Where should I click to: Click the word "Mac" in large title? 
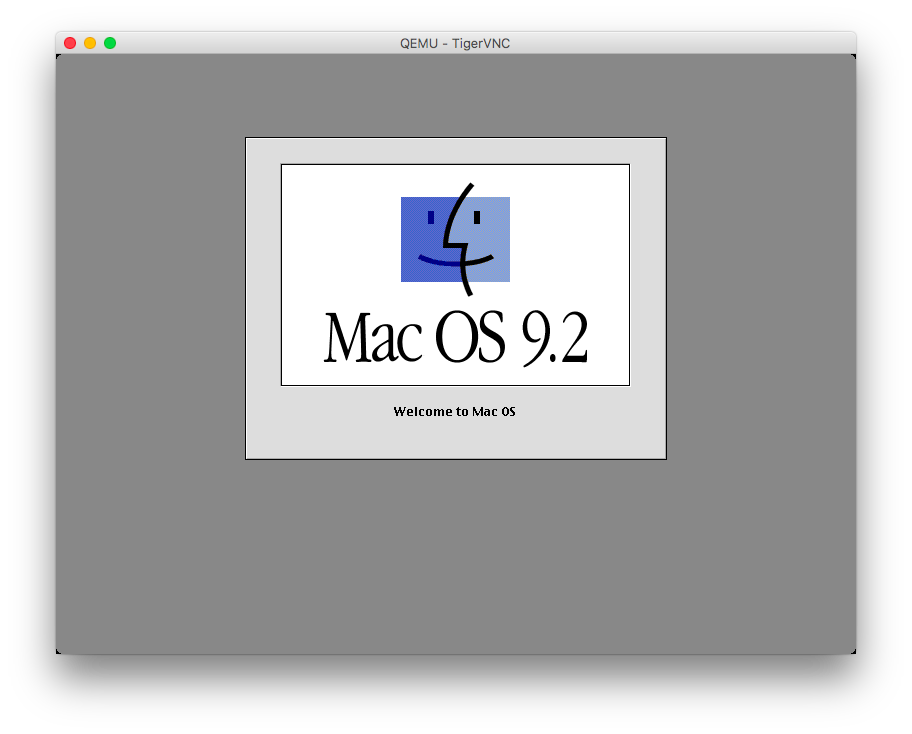click(x=373, y=338)
